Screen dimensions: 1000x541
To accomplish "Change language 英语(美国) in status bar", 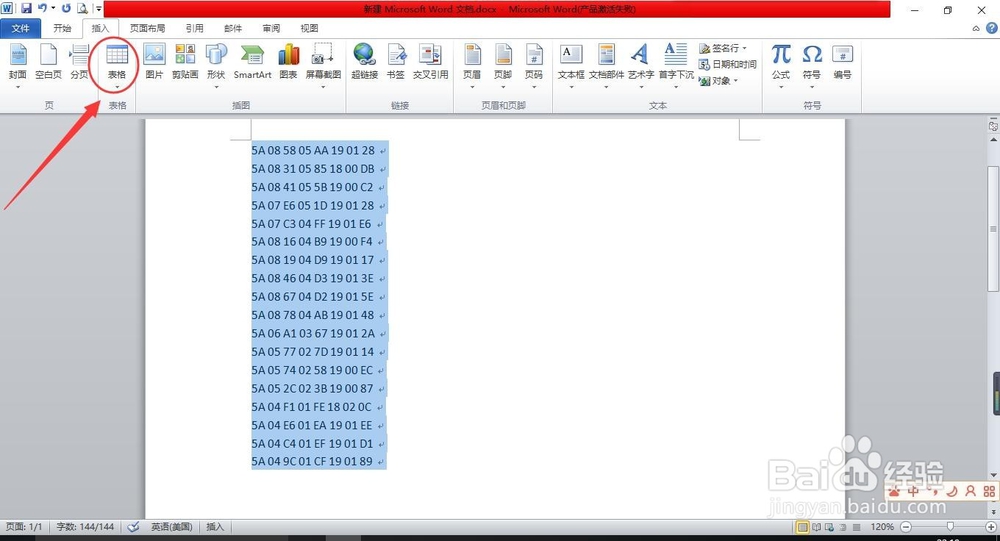I will click(x=172, y=527).
